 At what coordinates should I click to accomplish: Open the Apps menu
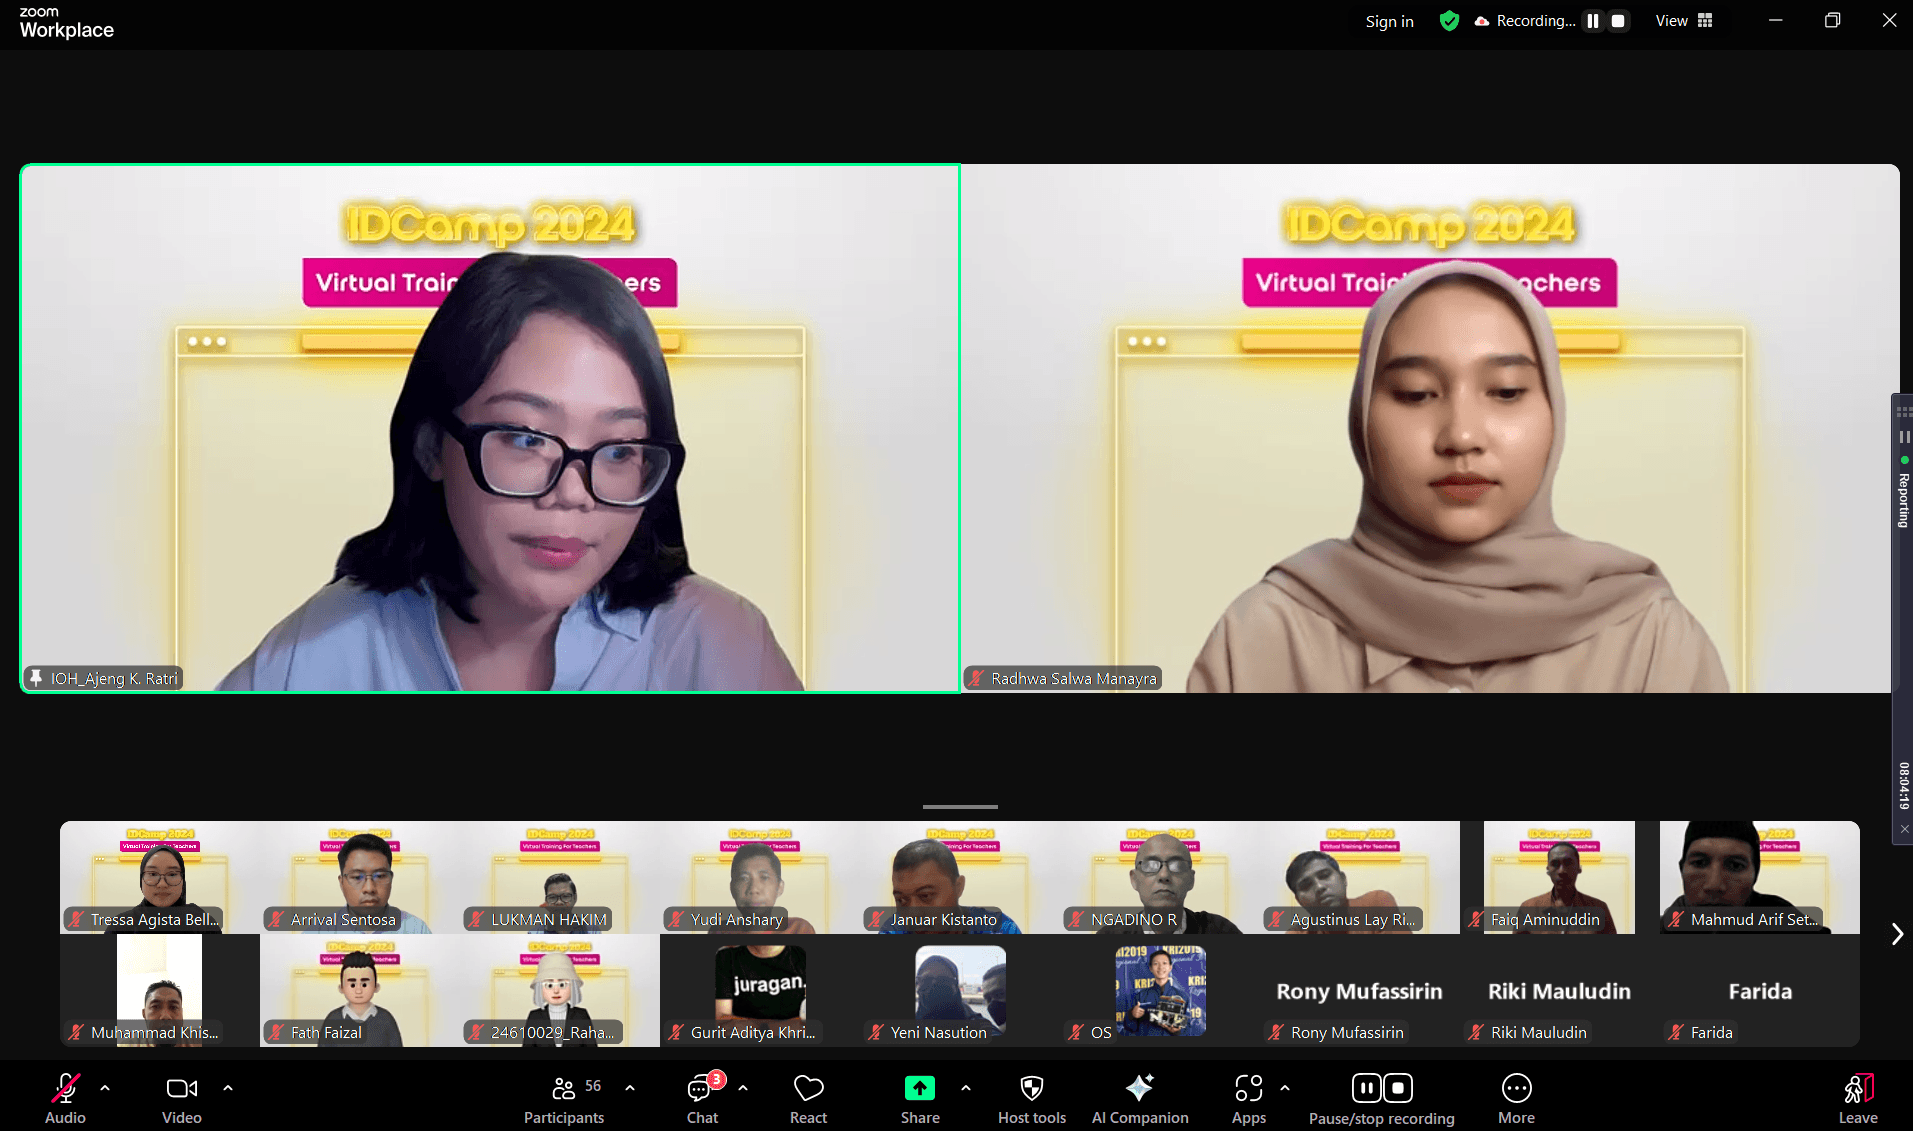pos(1249,1098)
